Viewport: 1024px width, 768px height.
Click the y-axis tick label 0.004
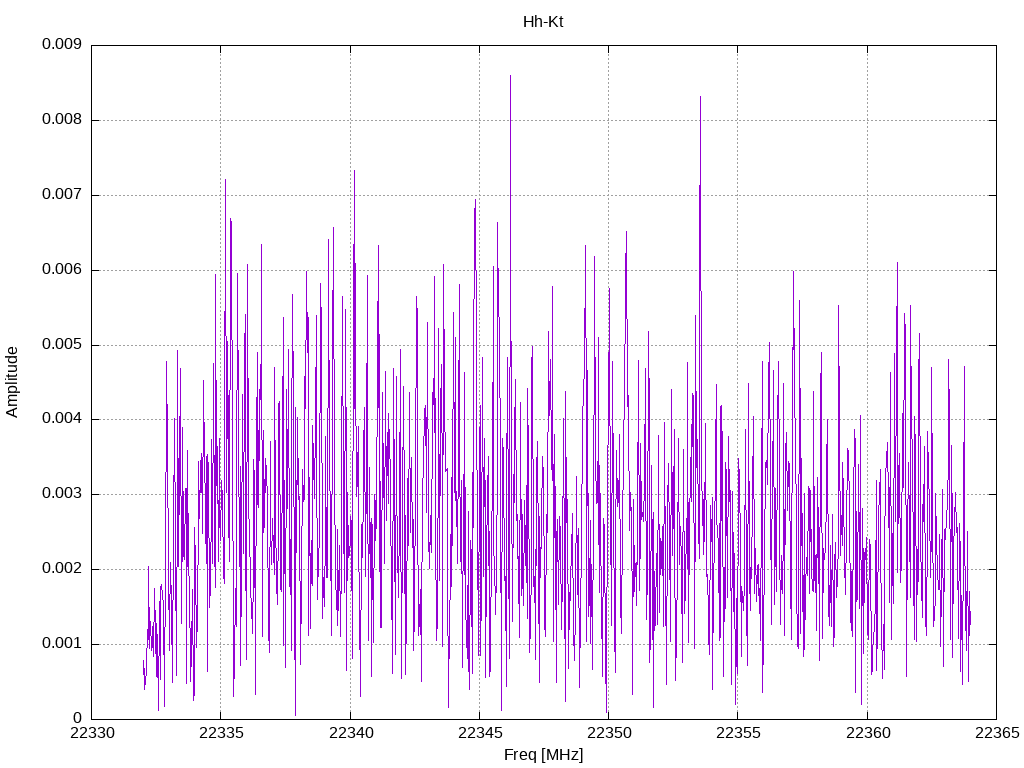pyautogui.click(x=62, y=419)
